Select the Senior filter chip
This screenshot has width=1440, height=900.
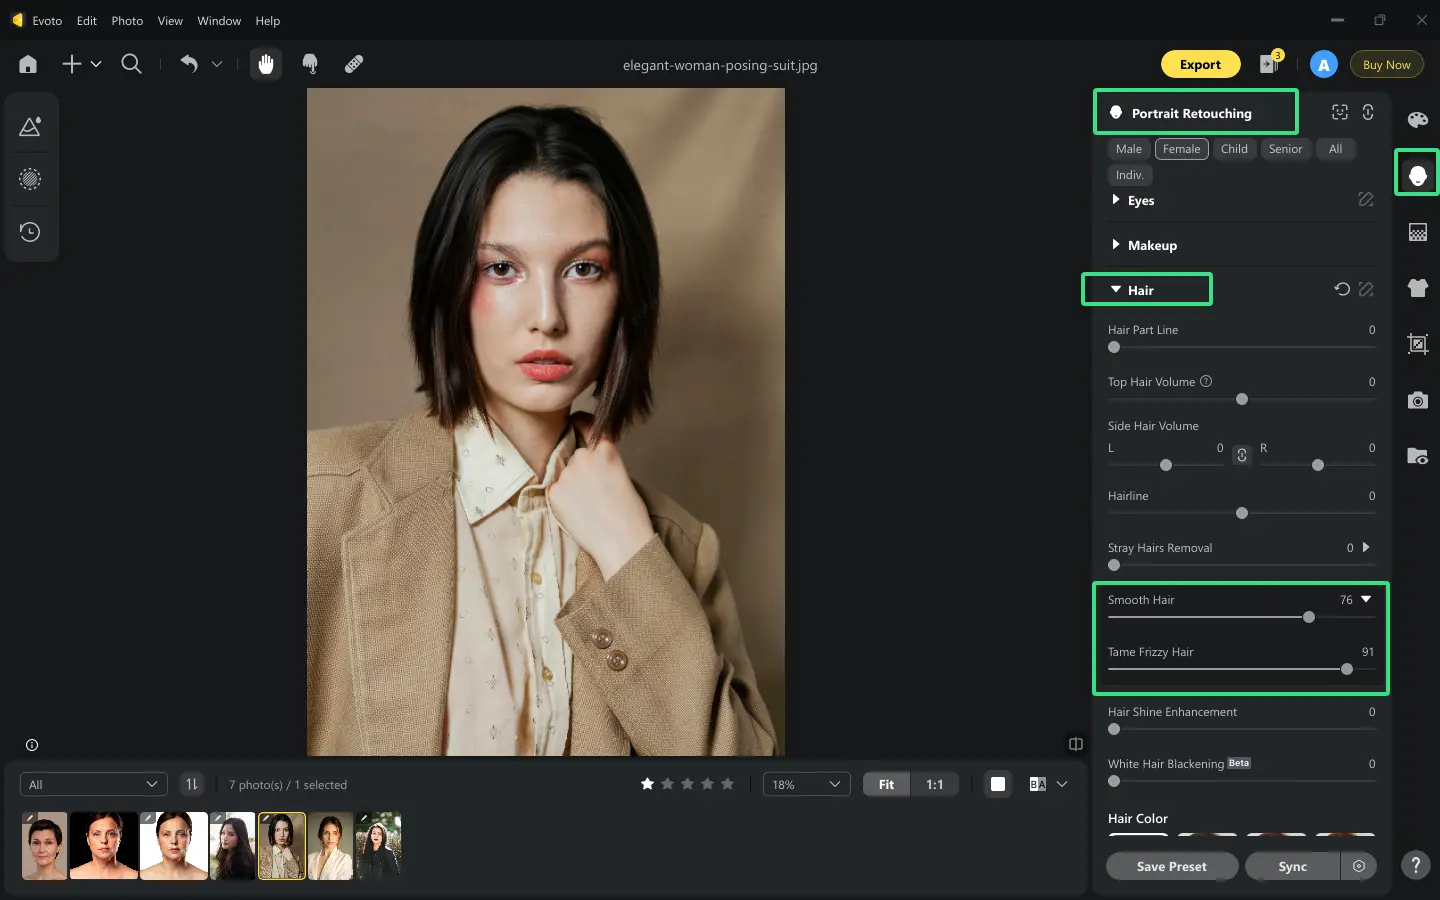click(1285, 149)
